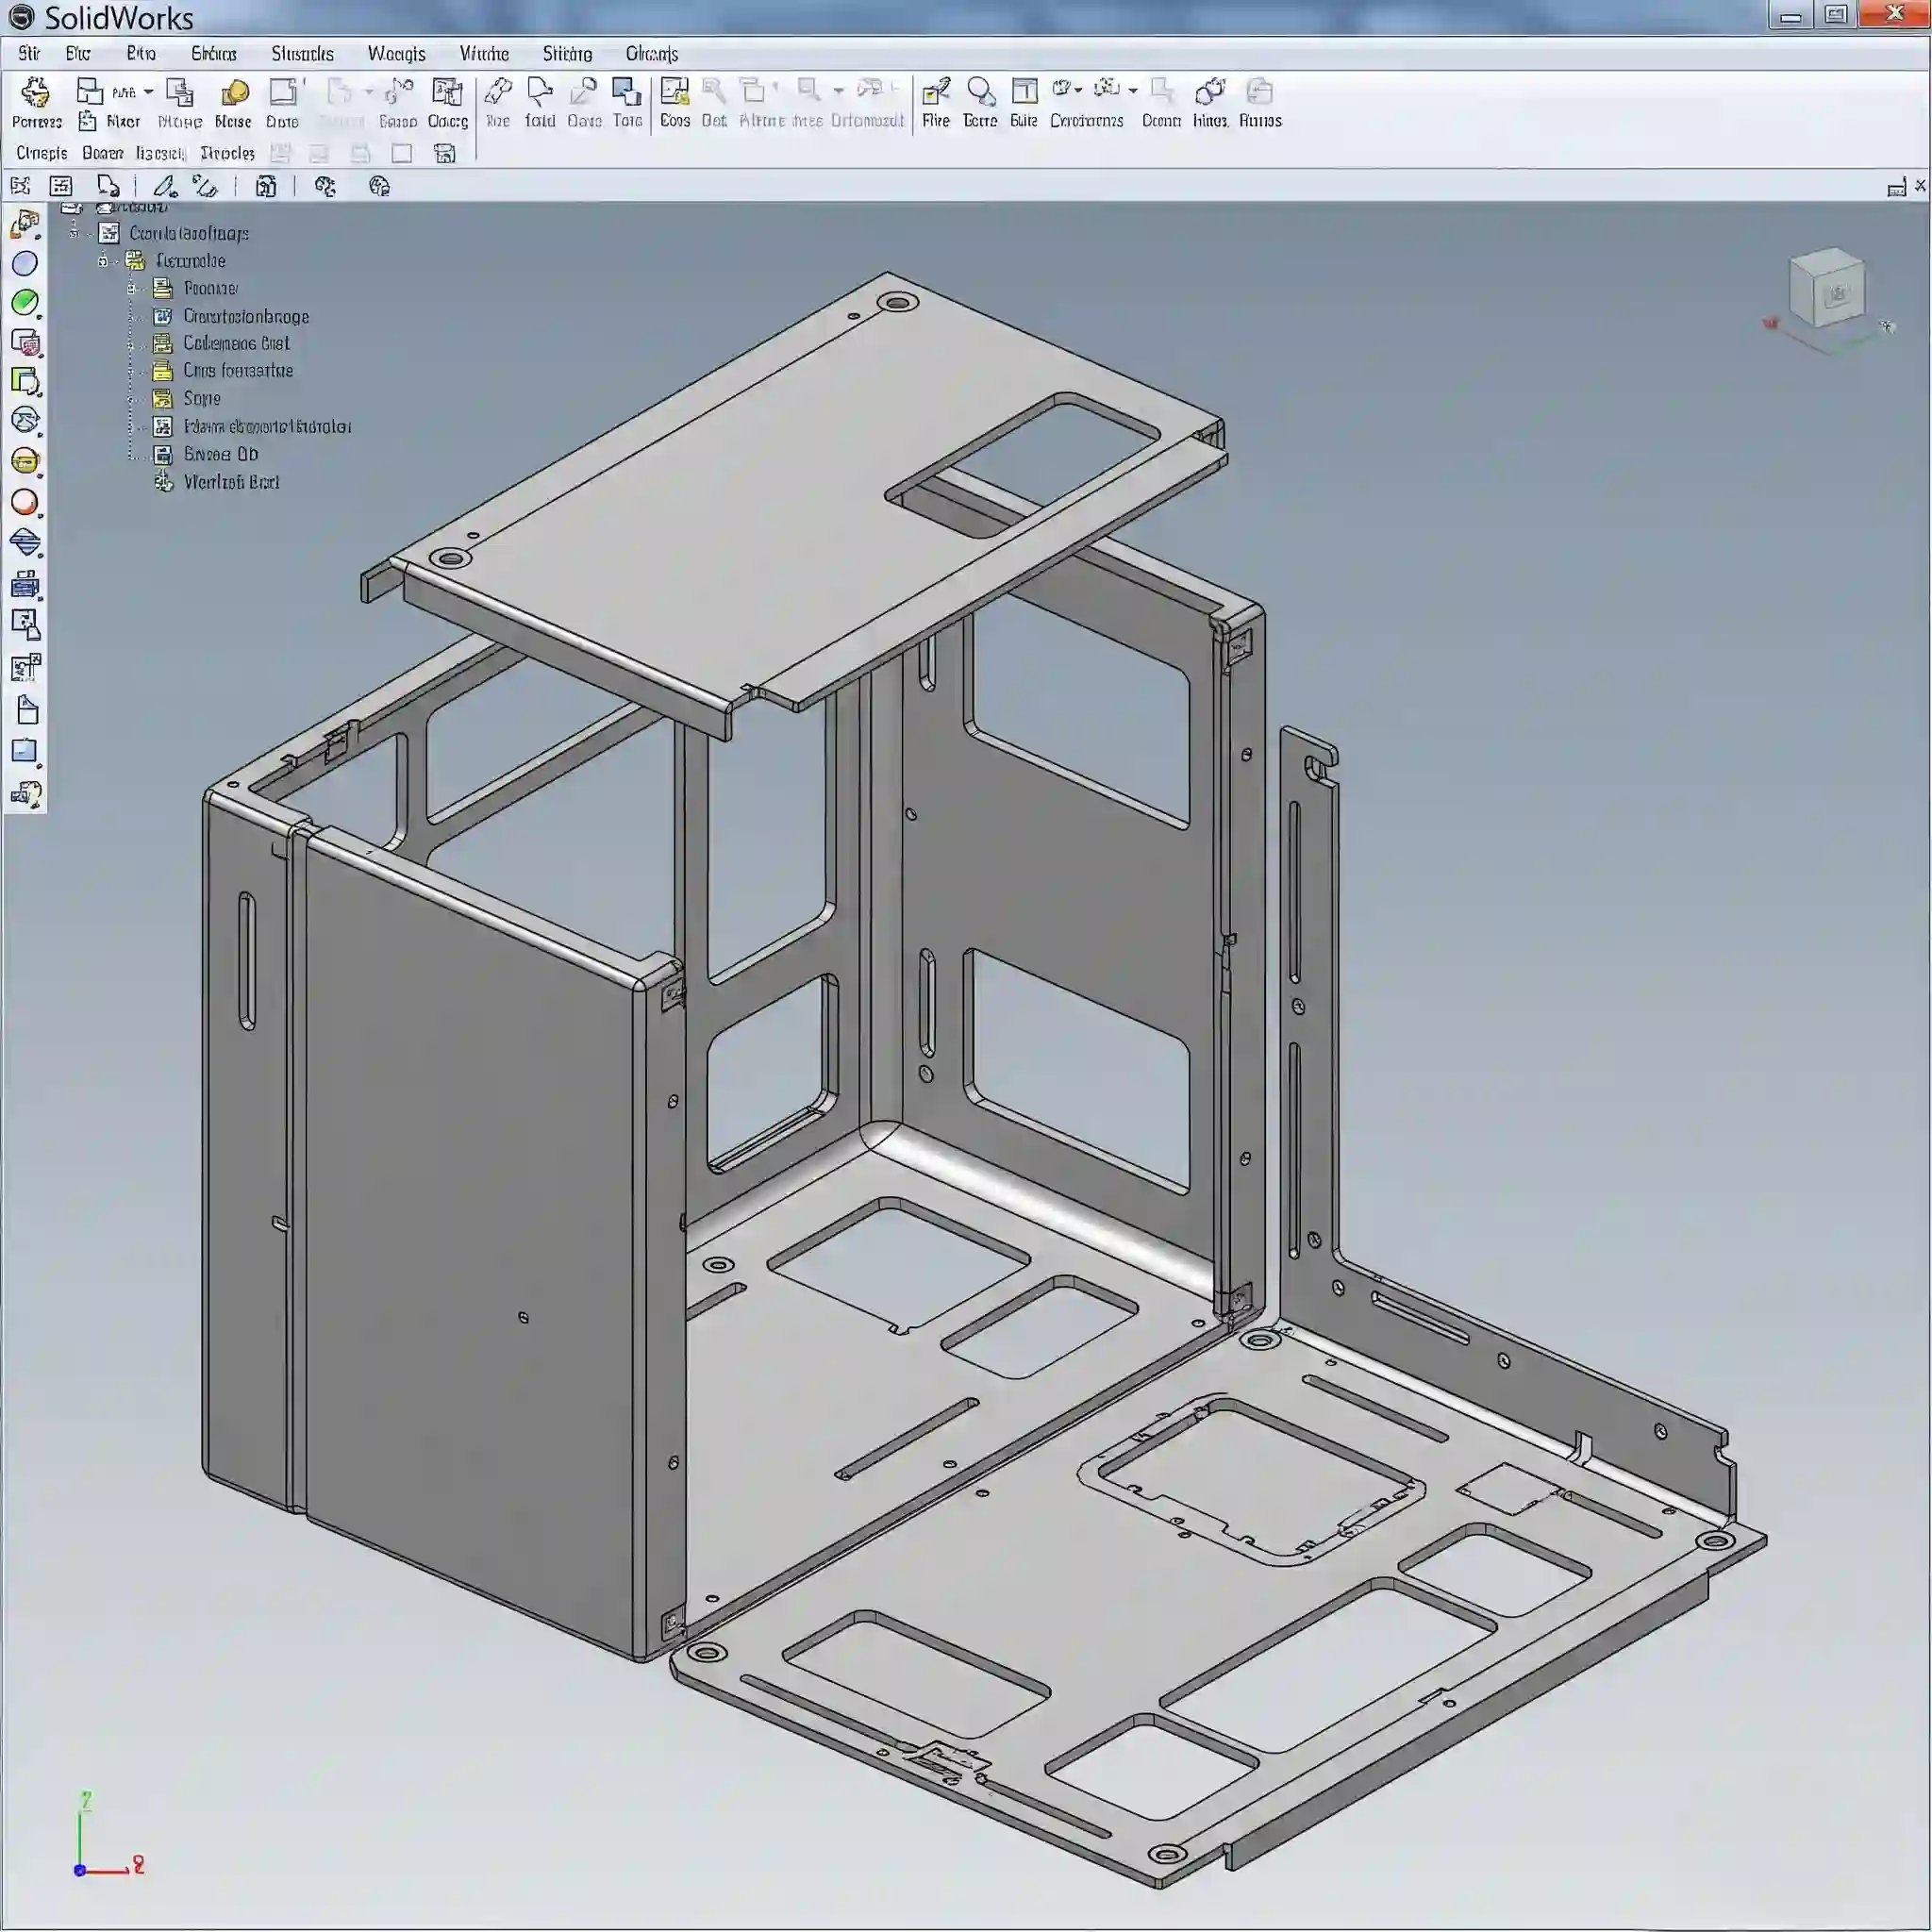Collapse the Crorrlo taroftiaqs tree node
The image size is (1932, 1932).
pyautogui.click(x=74, y=233)
